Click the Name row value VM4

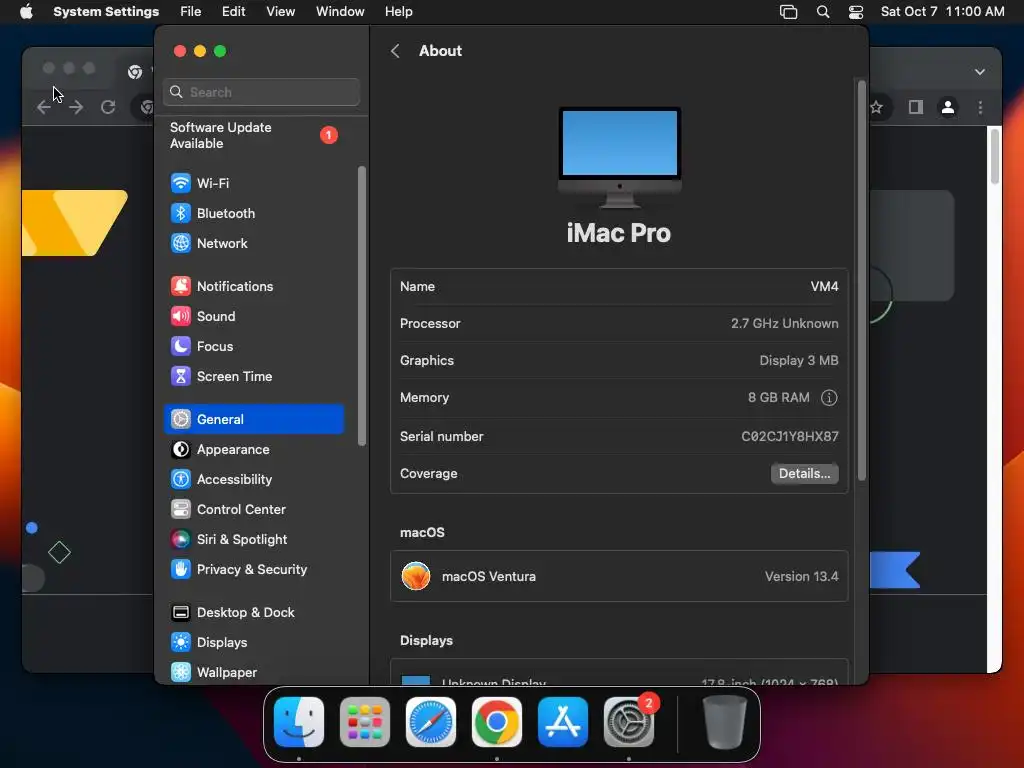pos(824,287)
